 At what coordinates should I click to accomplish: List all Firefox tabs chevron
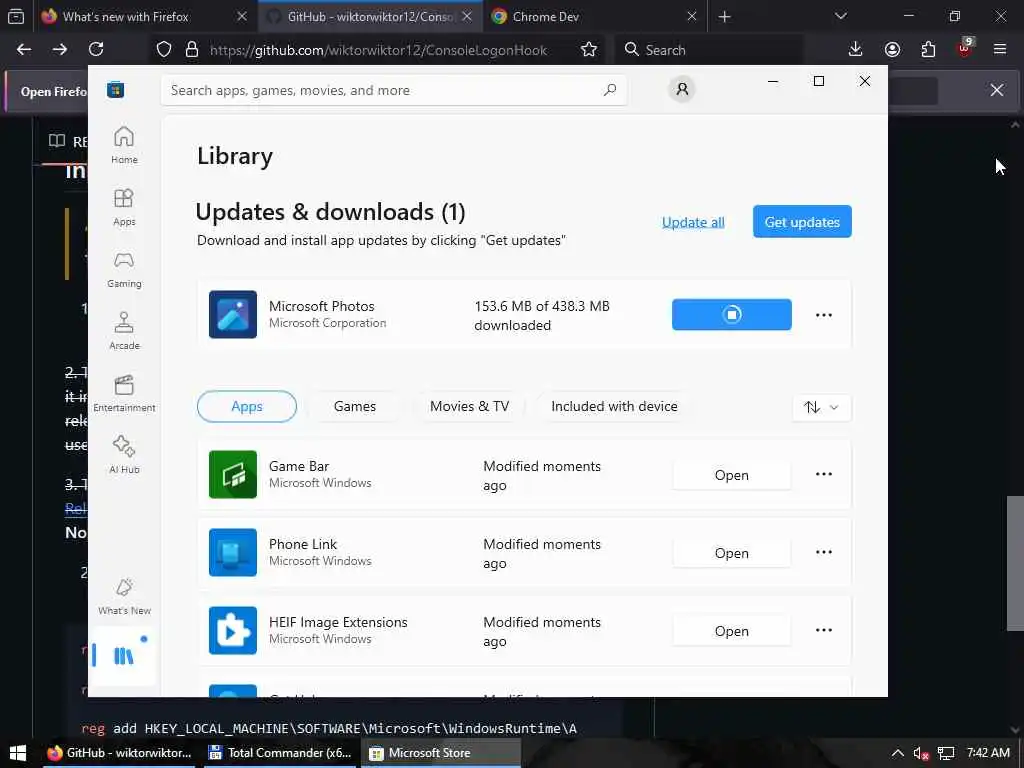coord(840,16)
